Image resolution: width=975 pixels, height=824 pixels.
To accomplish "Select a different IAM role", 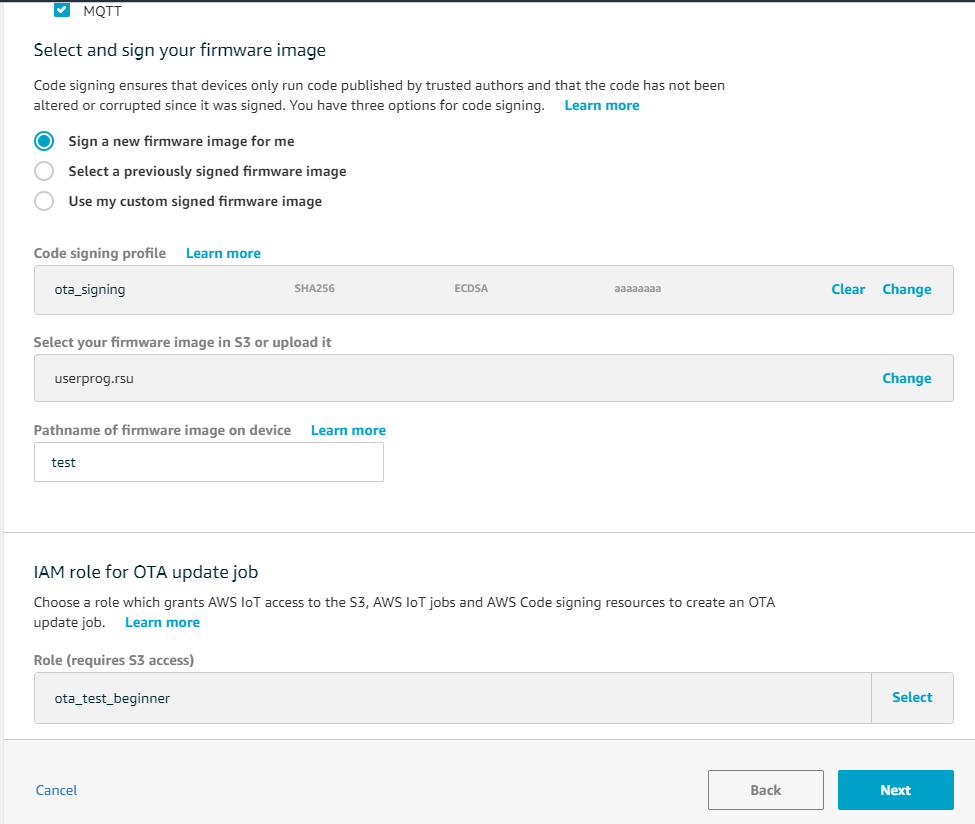I will coord(911,697).
